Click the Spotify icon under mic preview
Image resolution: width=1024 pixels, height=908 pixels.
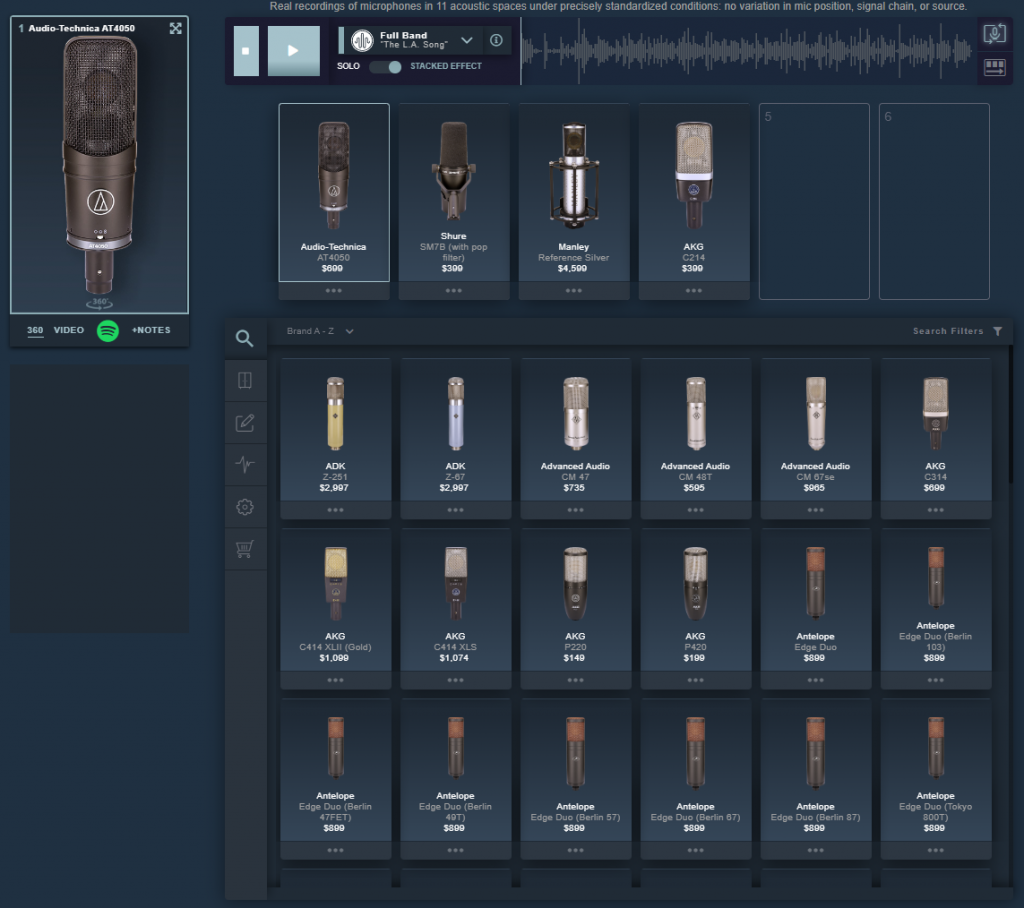[x=108, y=330]
